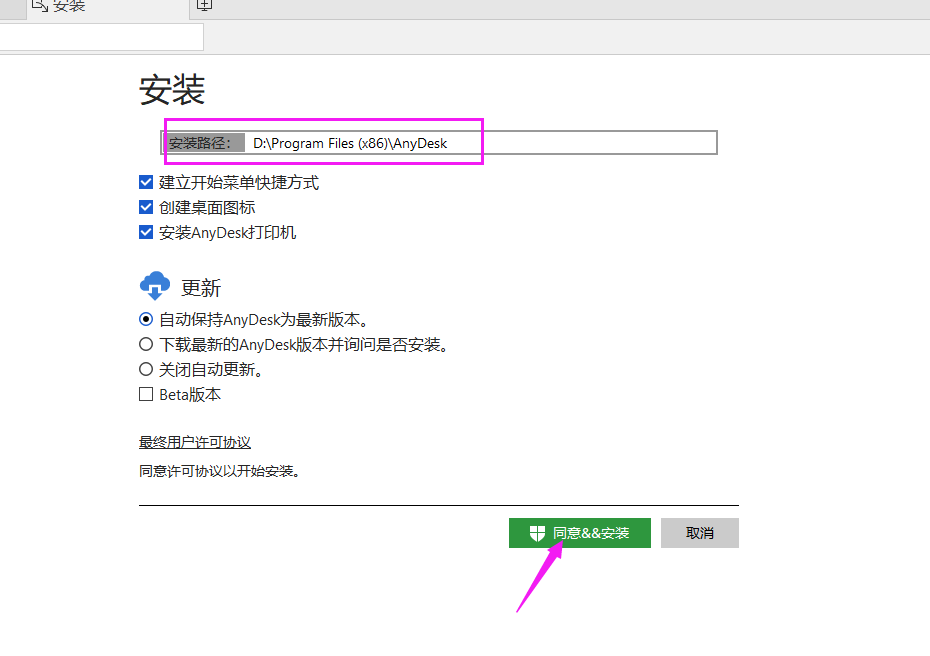
Task: Select the 关闭自动更新 radio button
Action: click(x=146, y=369)
